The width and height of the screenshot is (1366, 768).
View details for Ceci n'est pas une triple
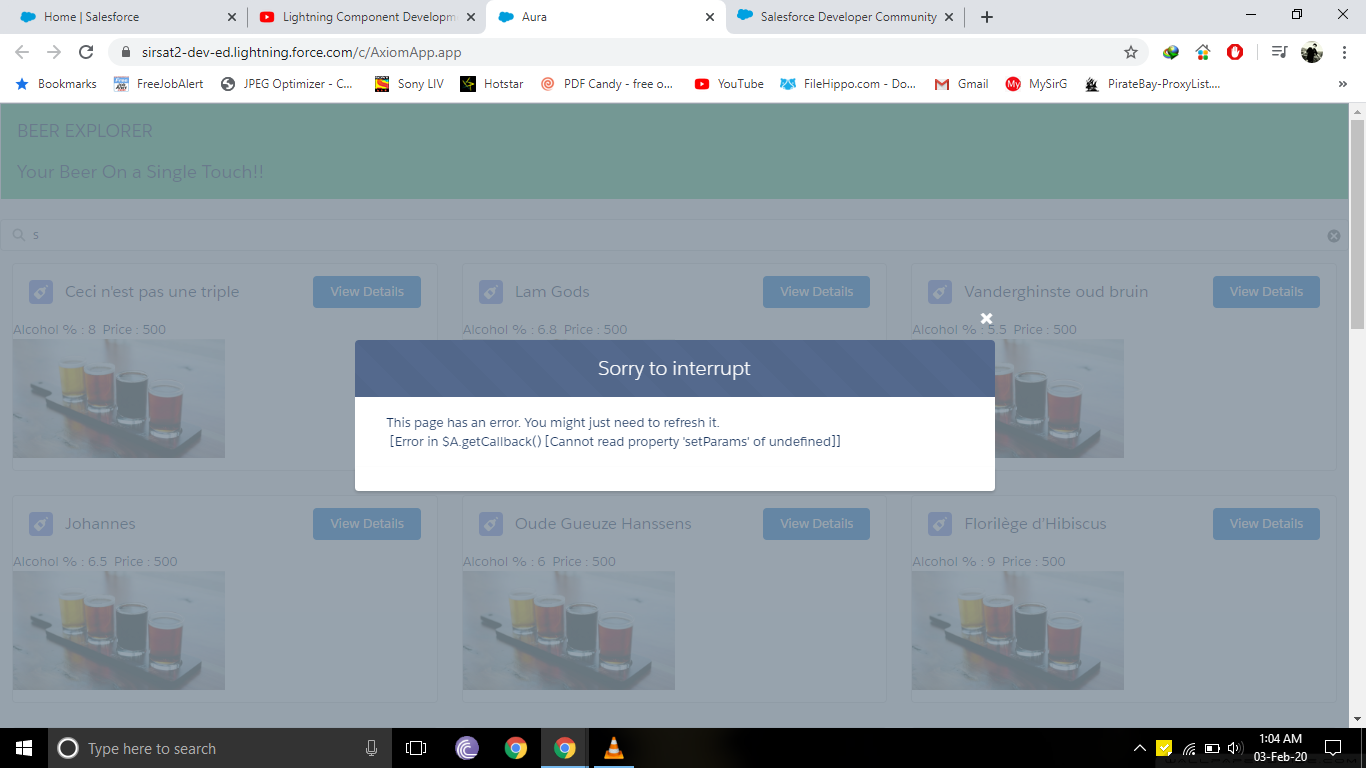pos(367,292)
